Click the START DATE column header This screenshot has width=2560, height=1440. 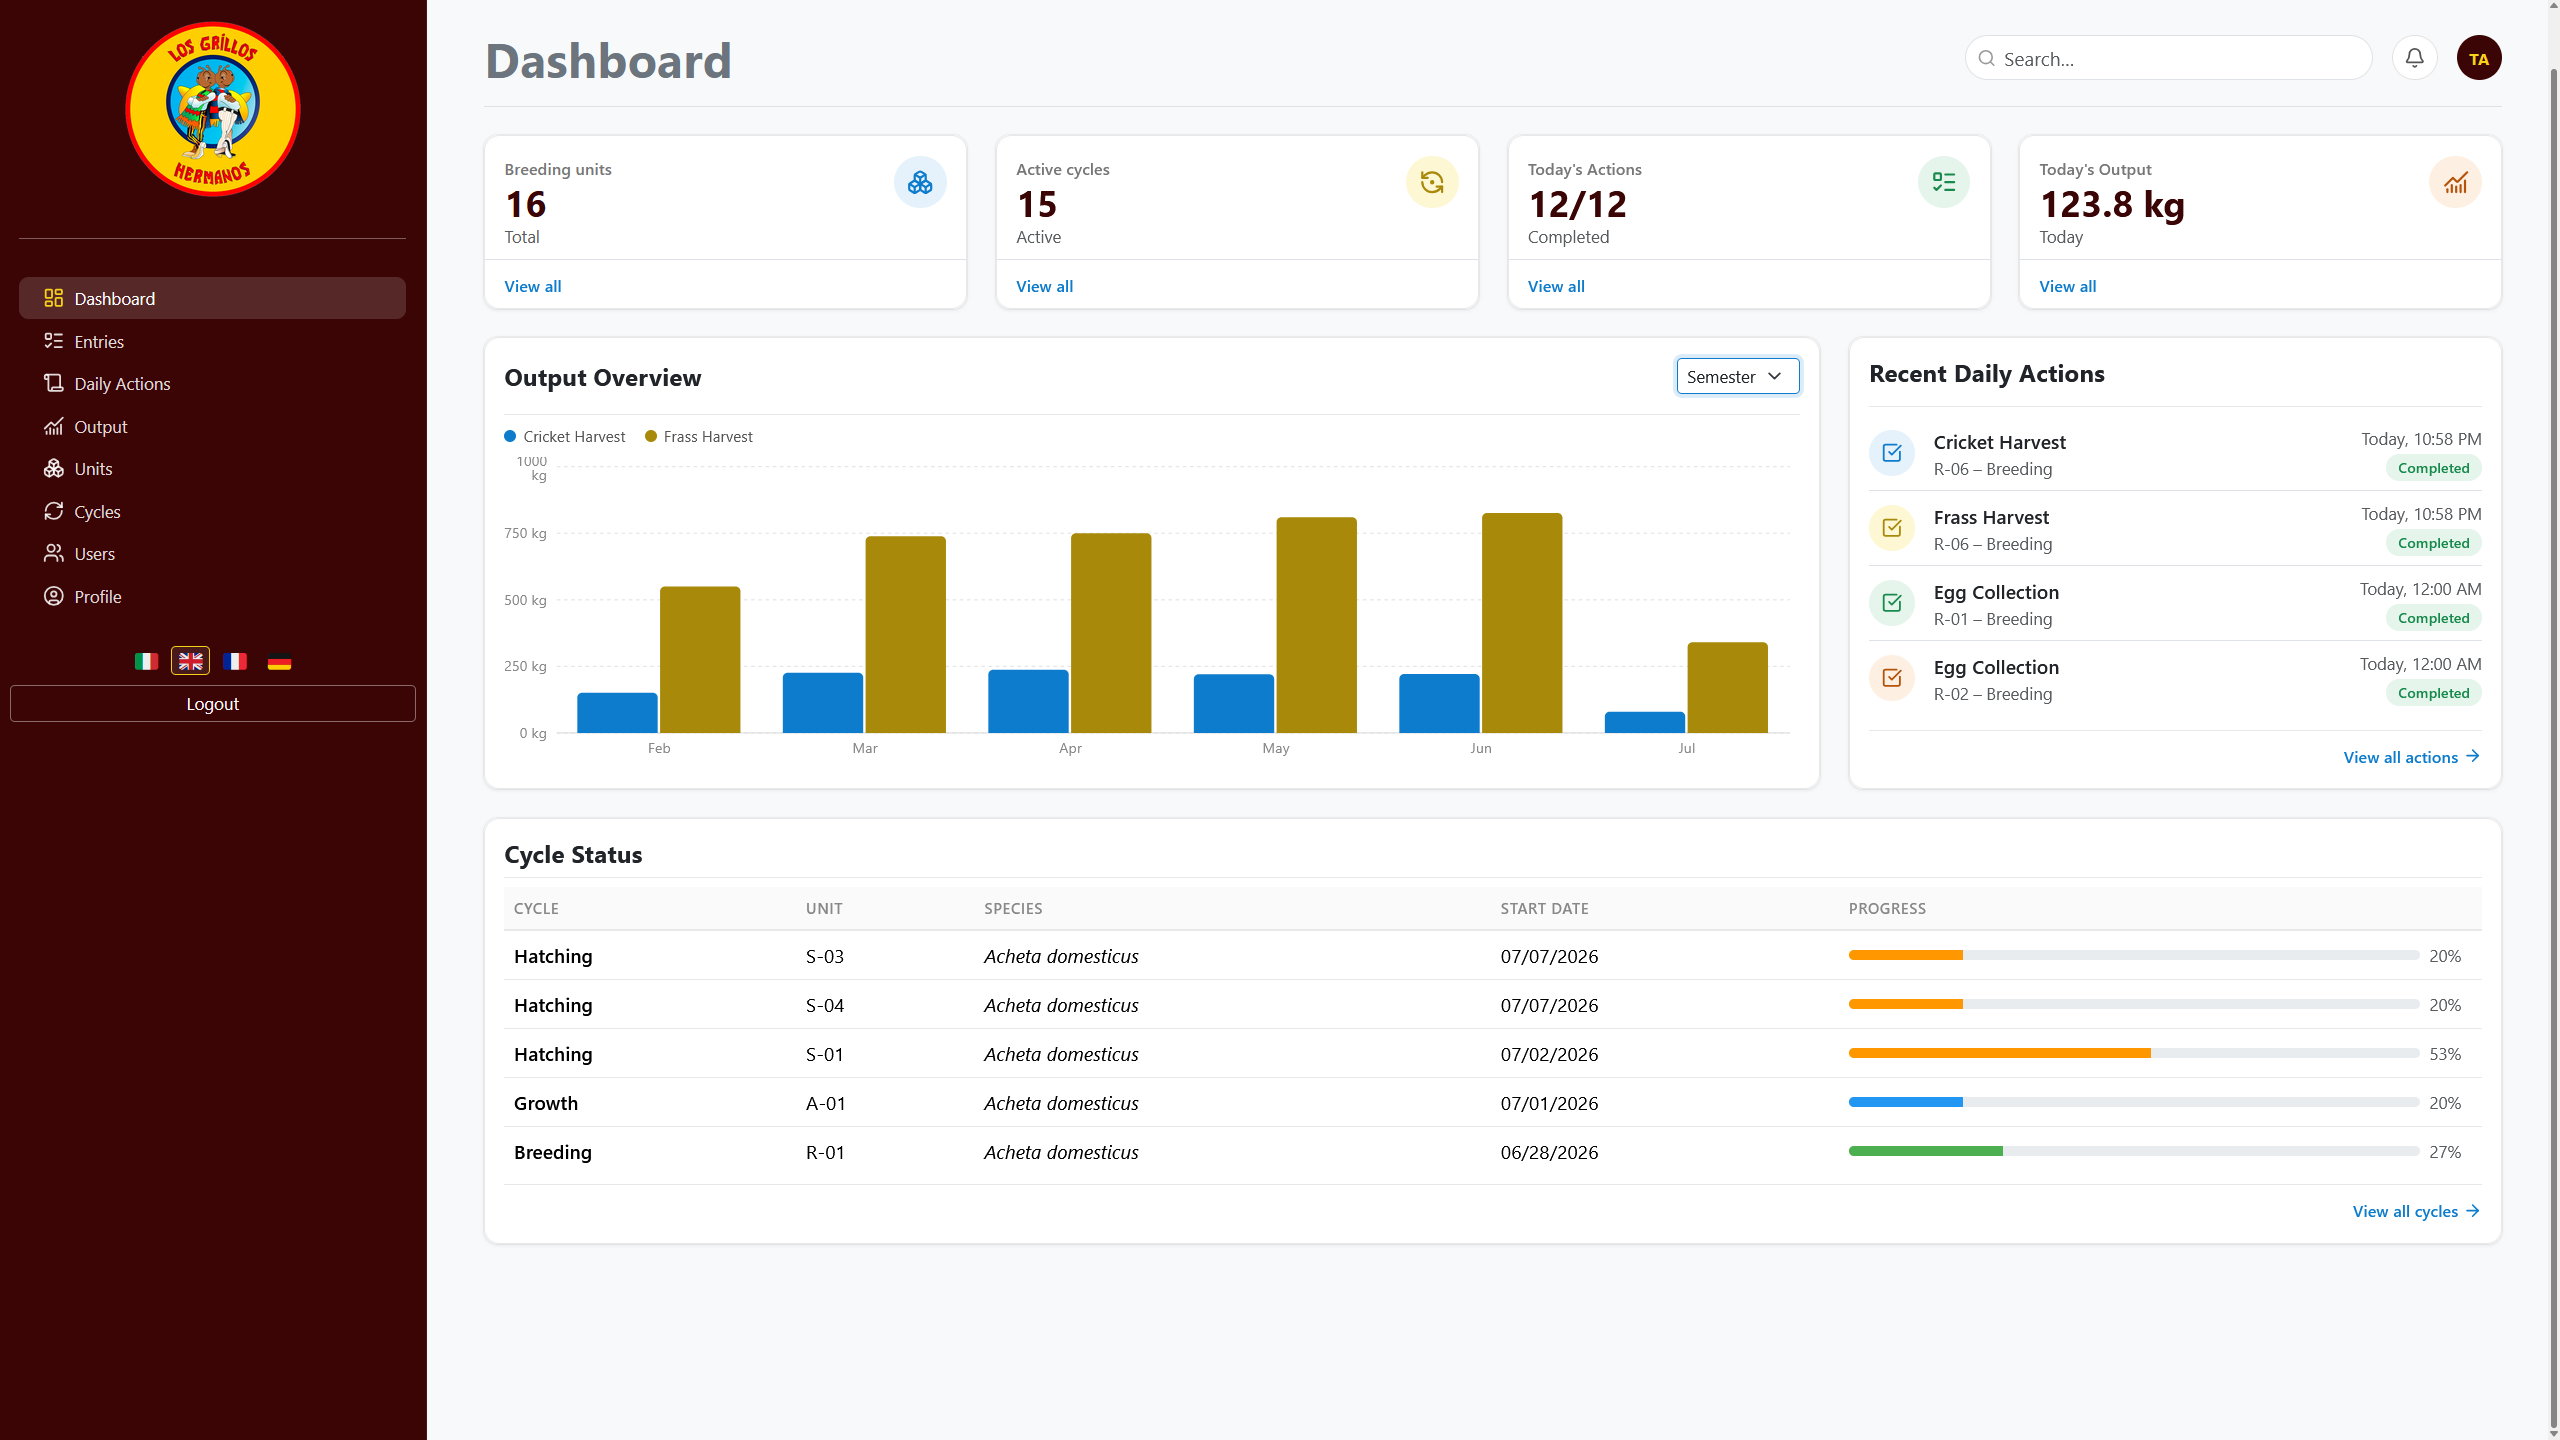tap(1544, 908)
